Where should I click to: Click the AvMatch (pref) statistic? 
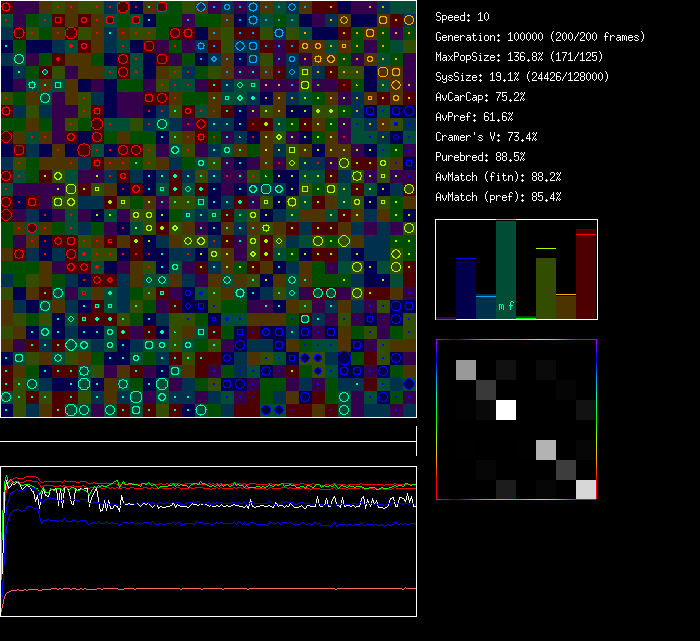(498, 197)
